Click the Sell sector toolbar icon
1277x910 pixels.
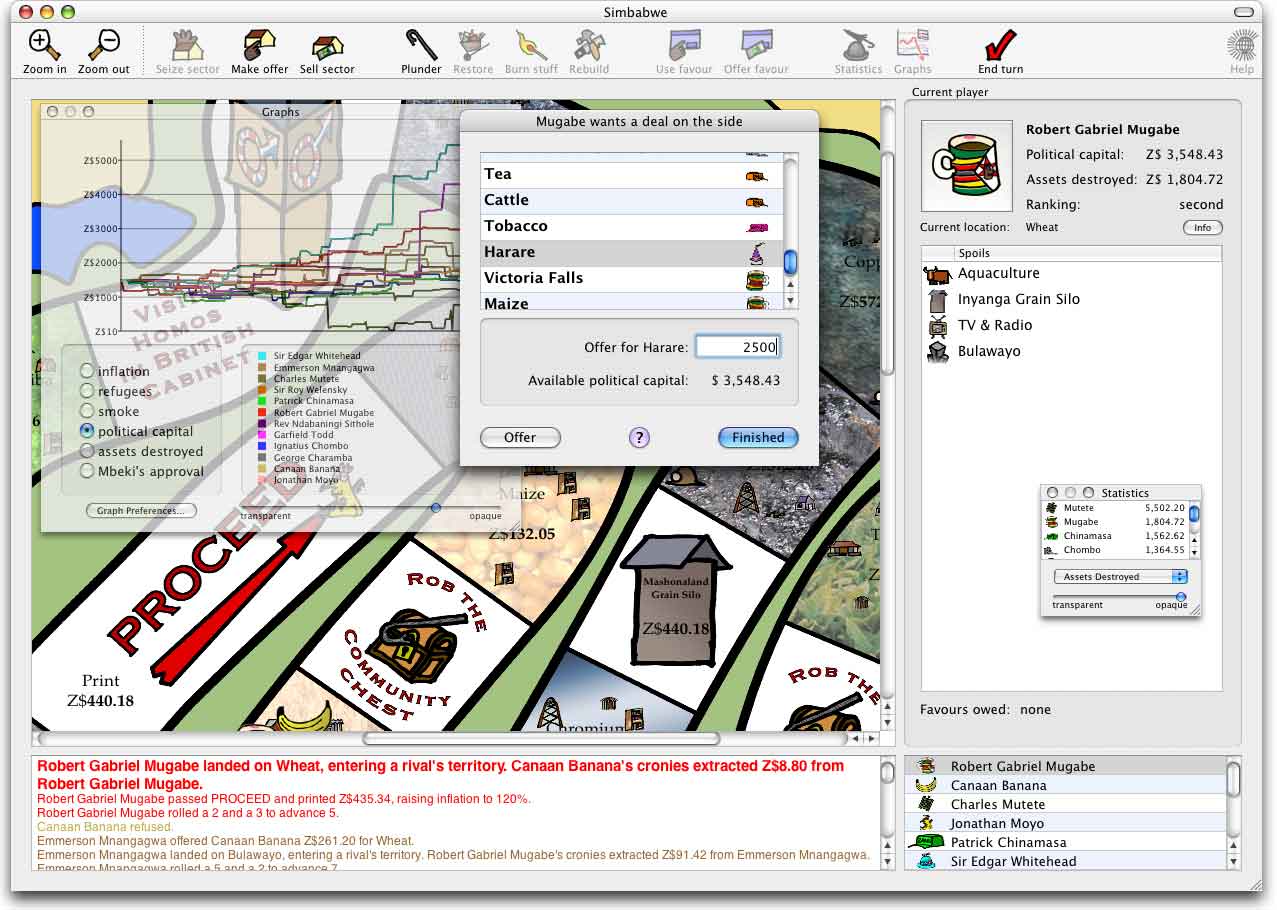click(x=327, y=46)
